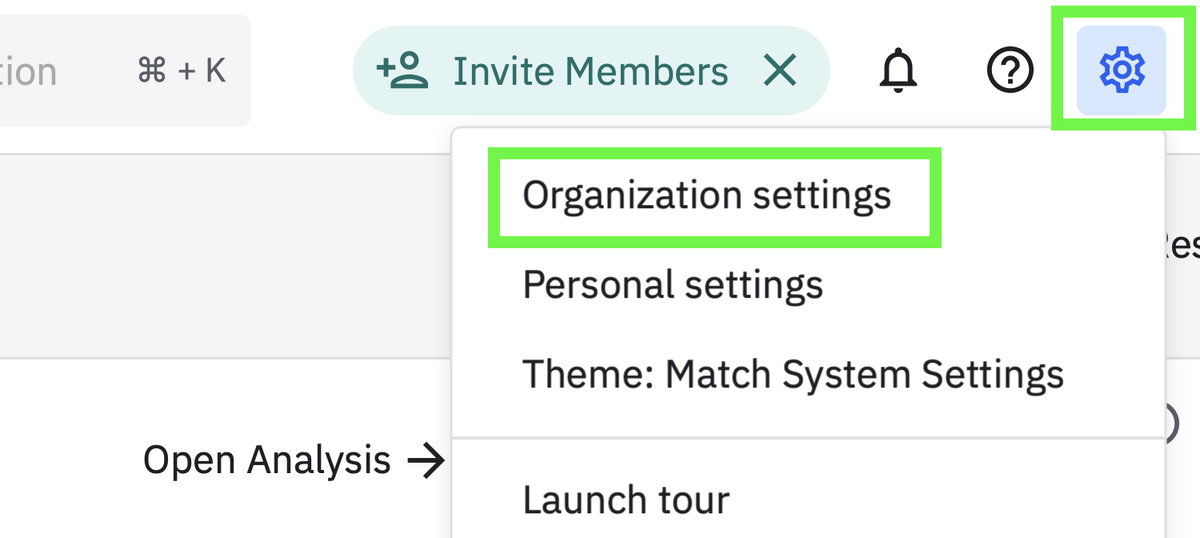
Task: Click the cut-off Res text at right
Action: pos(1182,245)
